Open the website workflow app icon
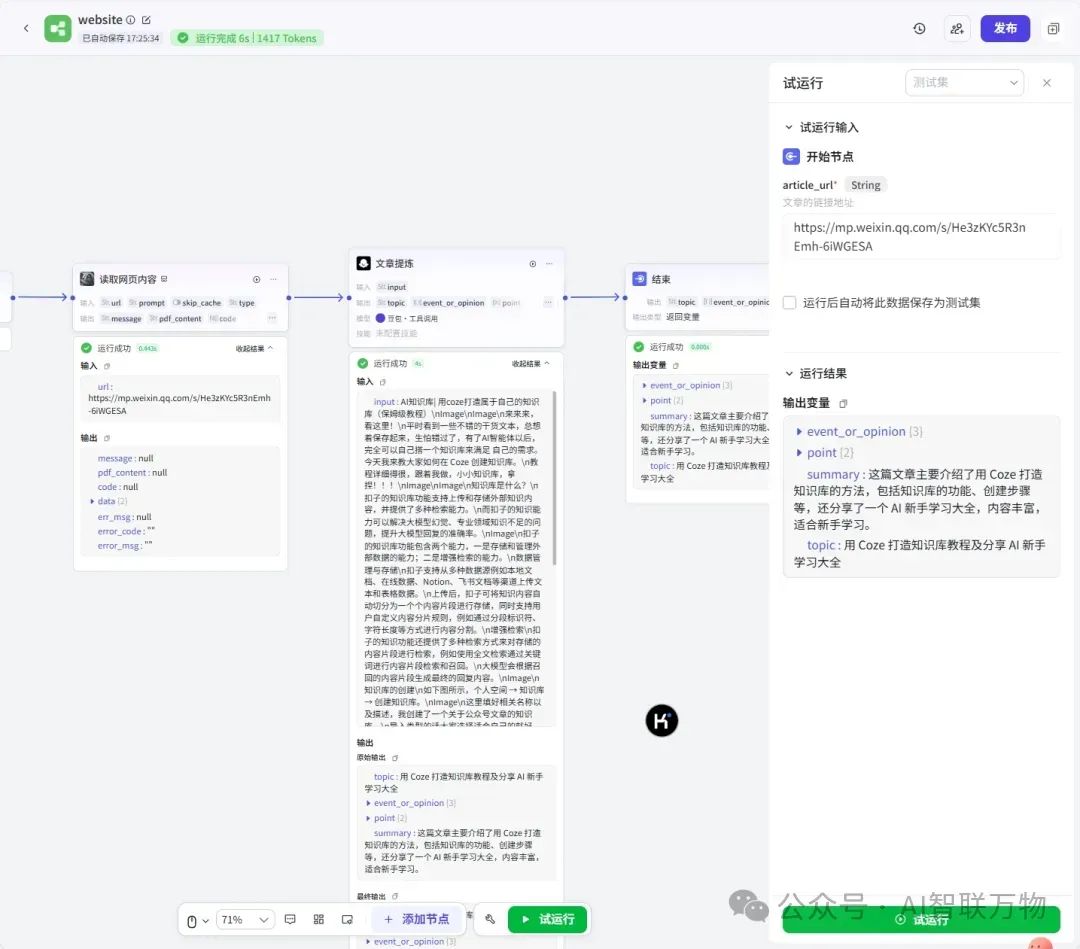Screen dimensions: 1080x949 click(x=58, y=28)
